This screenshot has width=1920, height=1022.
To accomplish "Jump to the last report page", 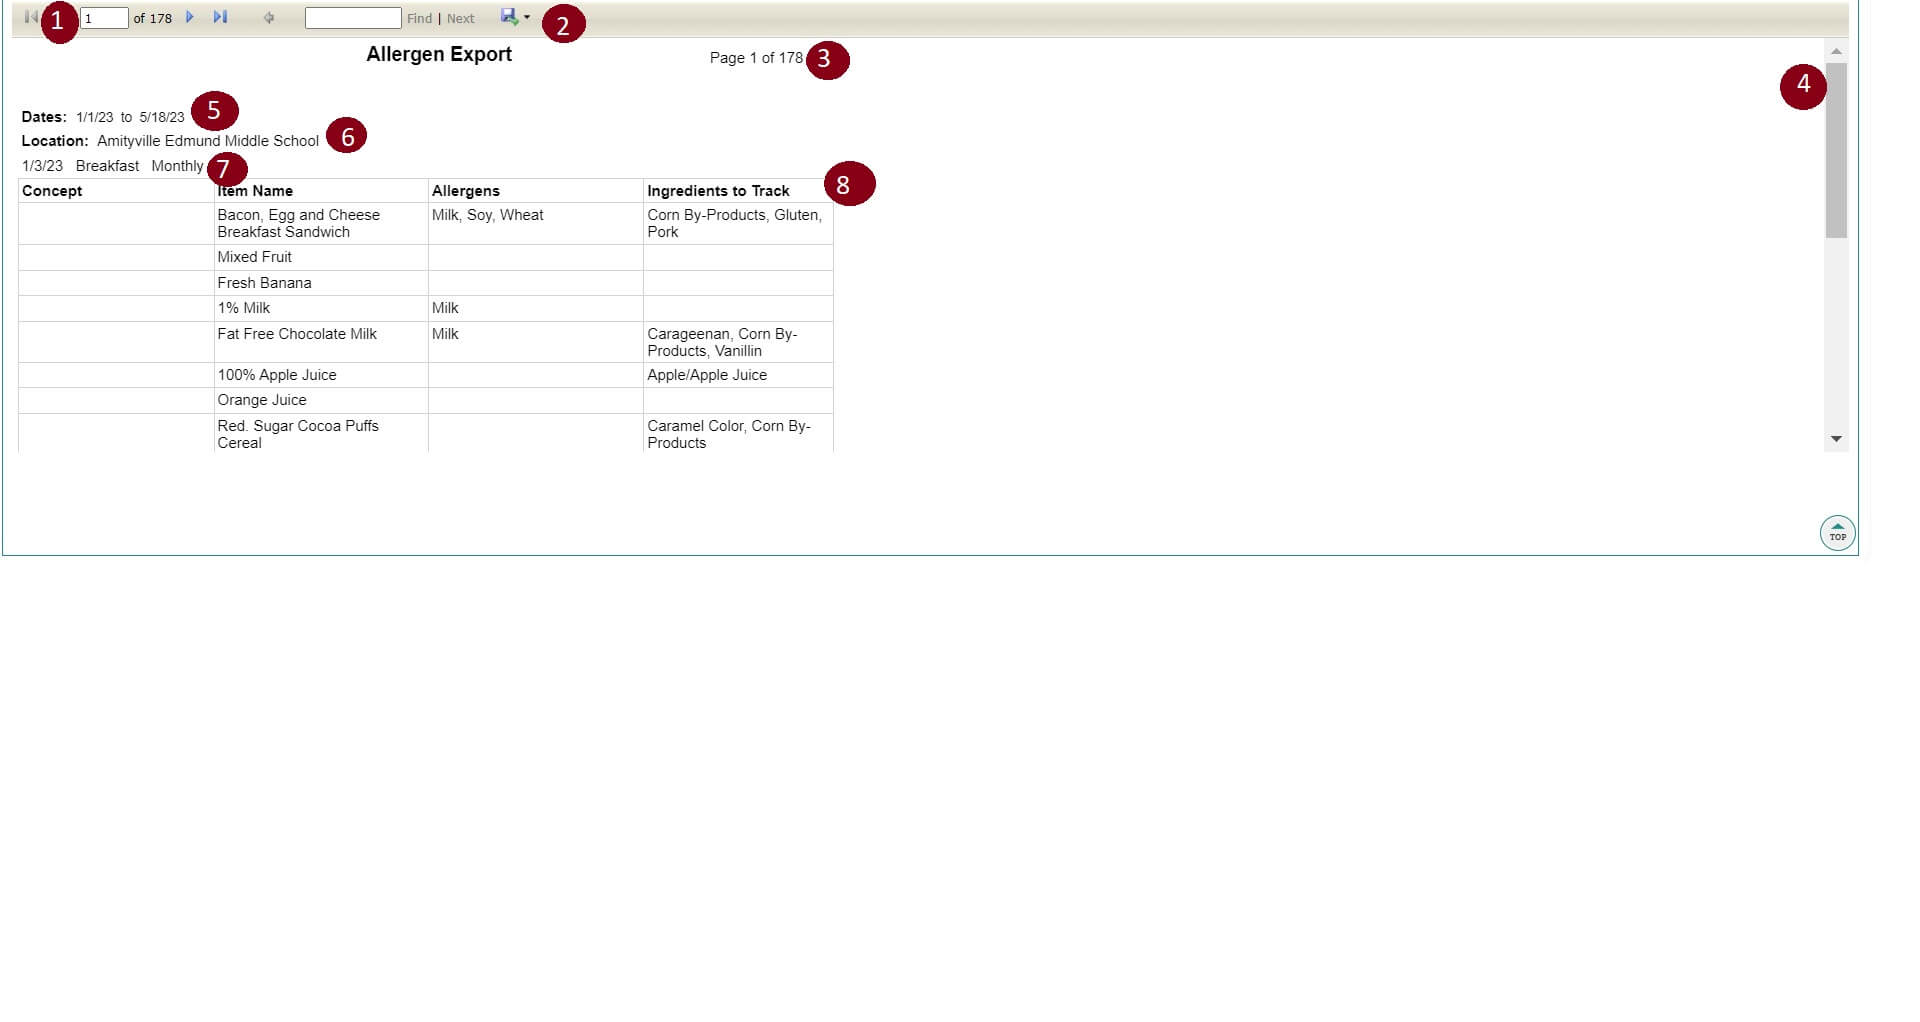I will [x=220, y=17].
